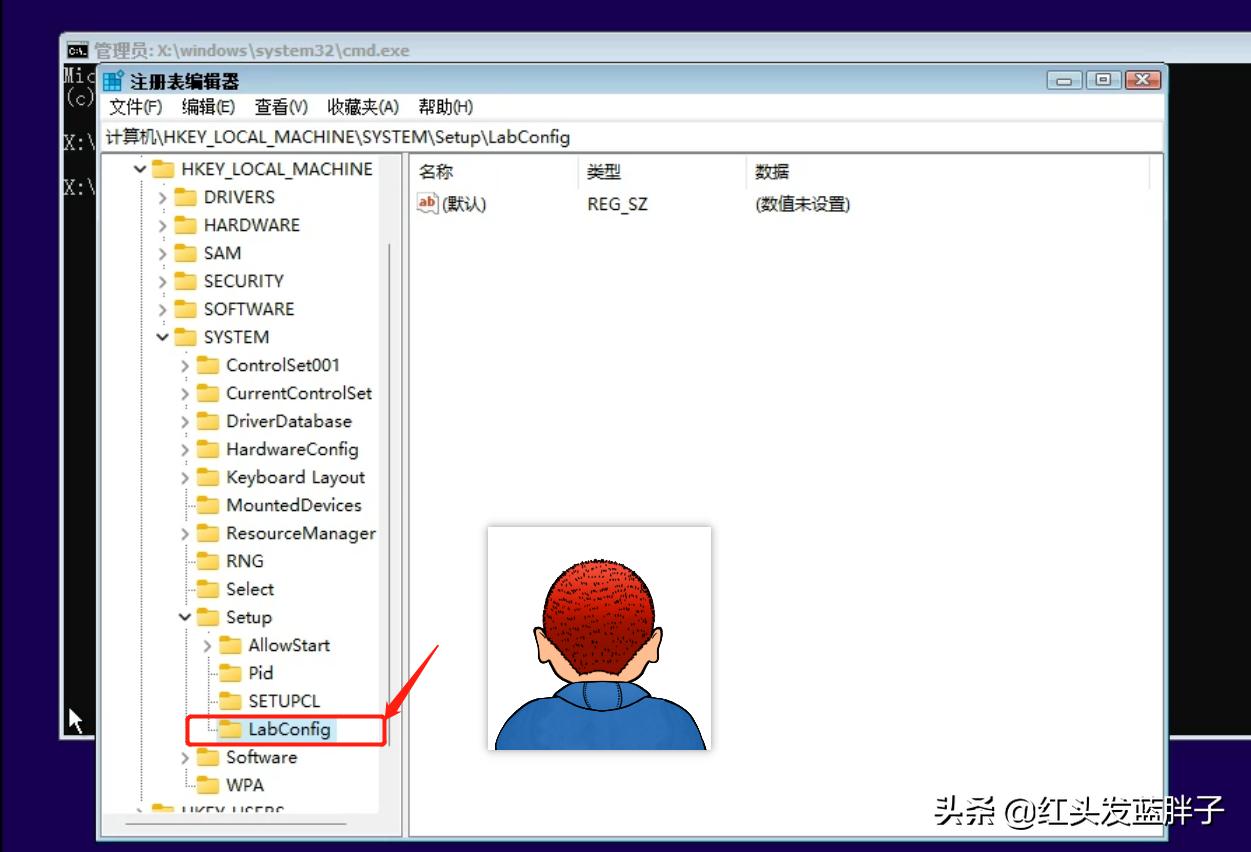Click the cmd.exe icon on the command prompt title bar
Image resolution: width=1251 pixels, height=852 pixels.
[75, 50]
